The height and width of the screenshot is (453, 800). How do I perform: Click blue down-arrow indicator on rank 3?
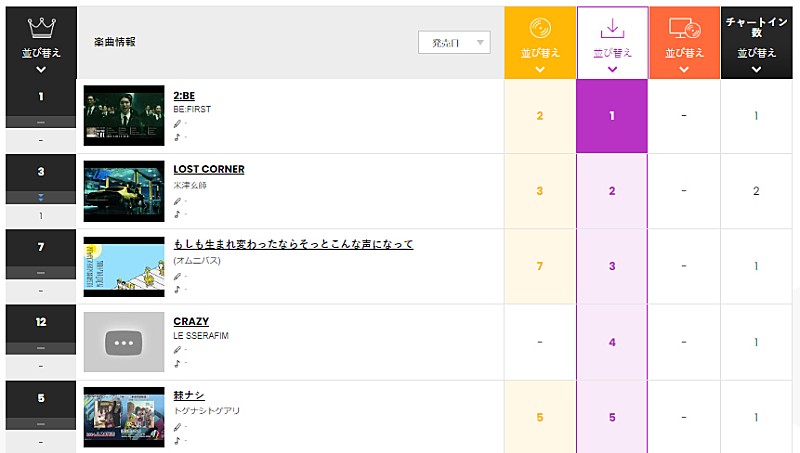tap(41, 198)
